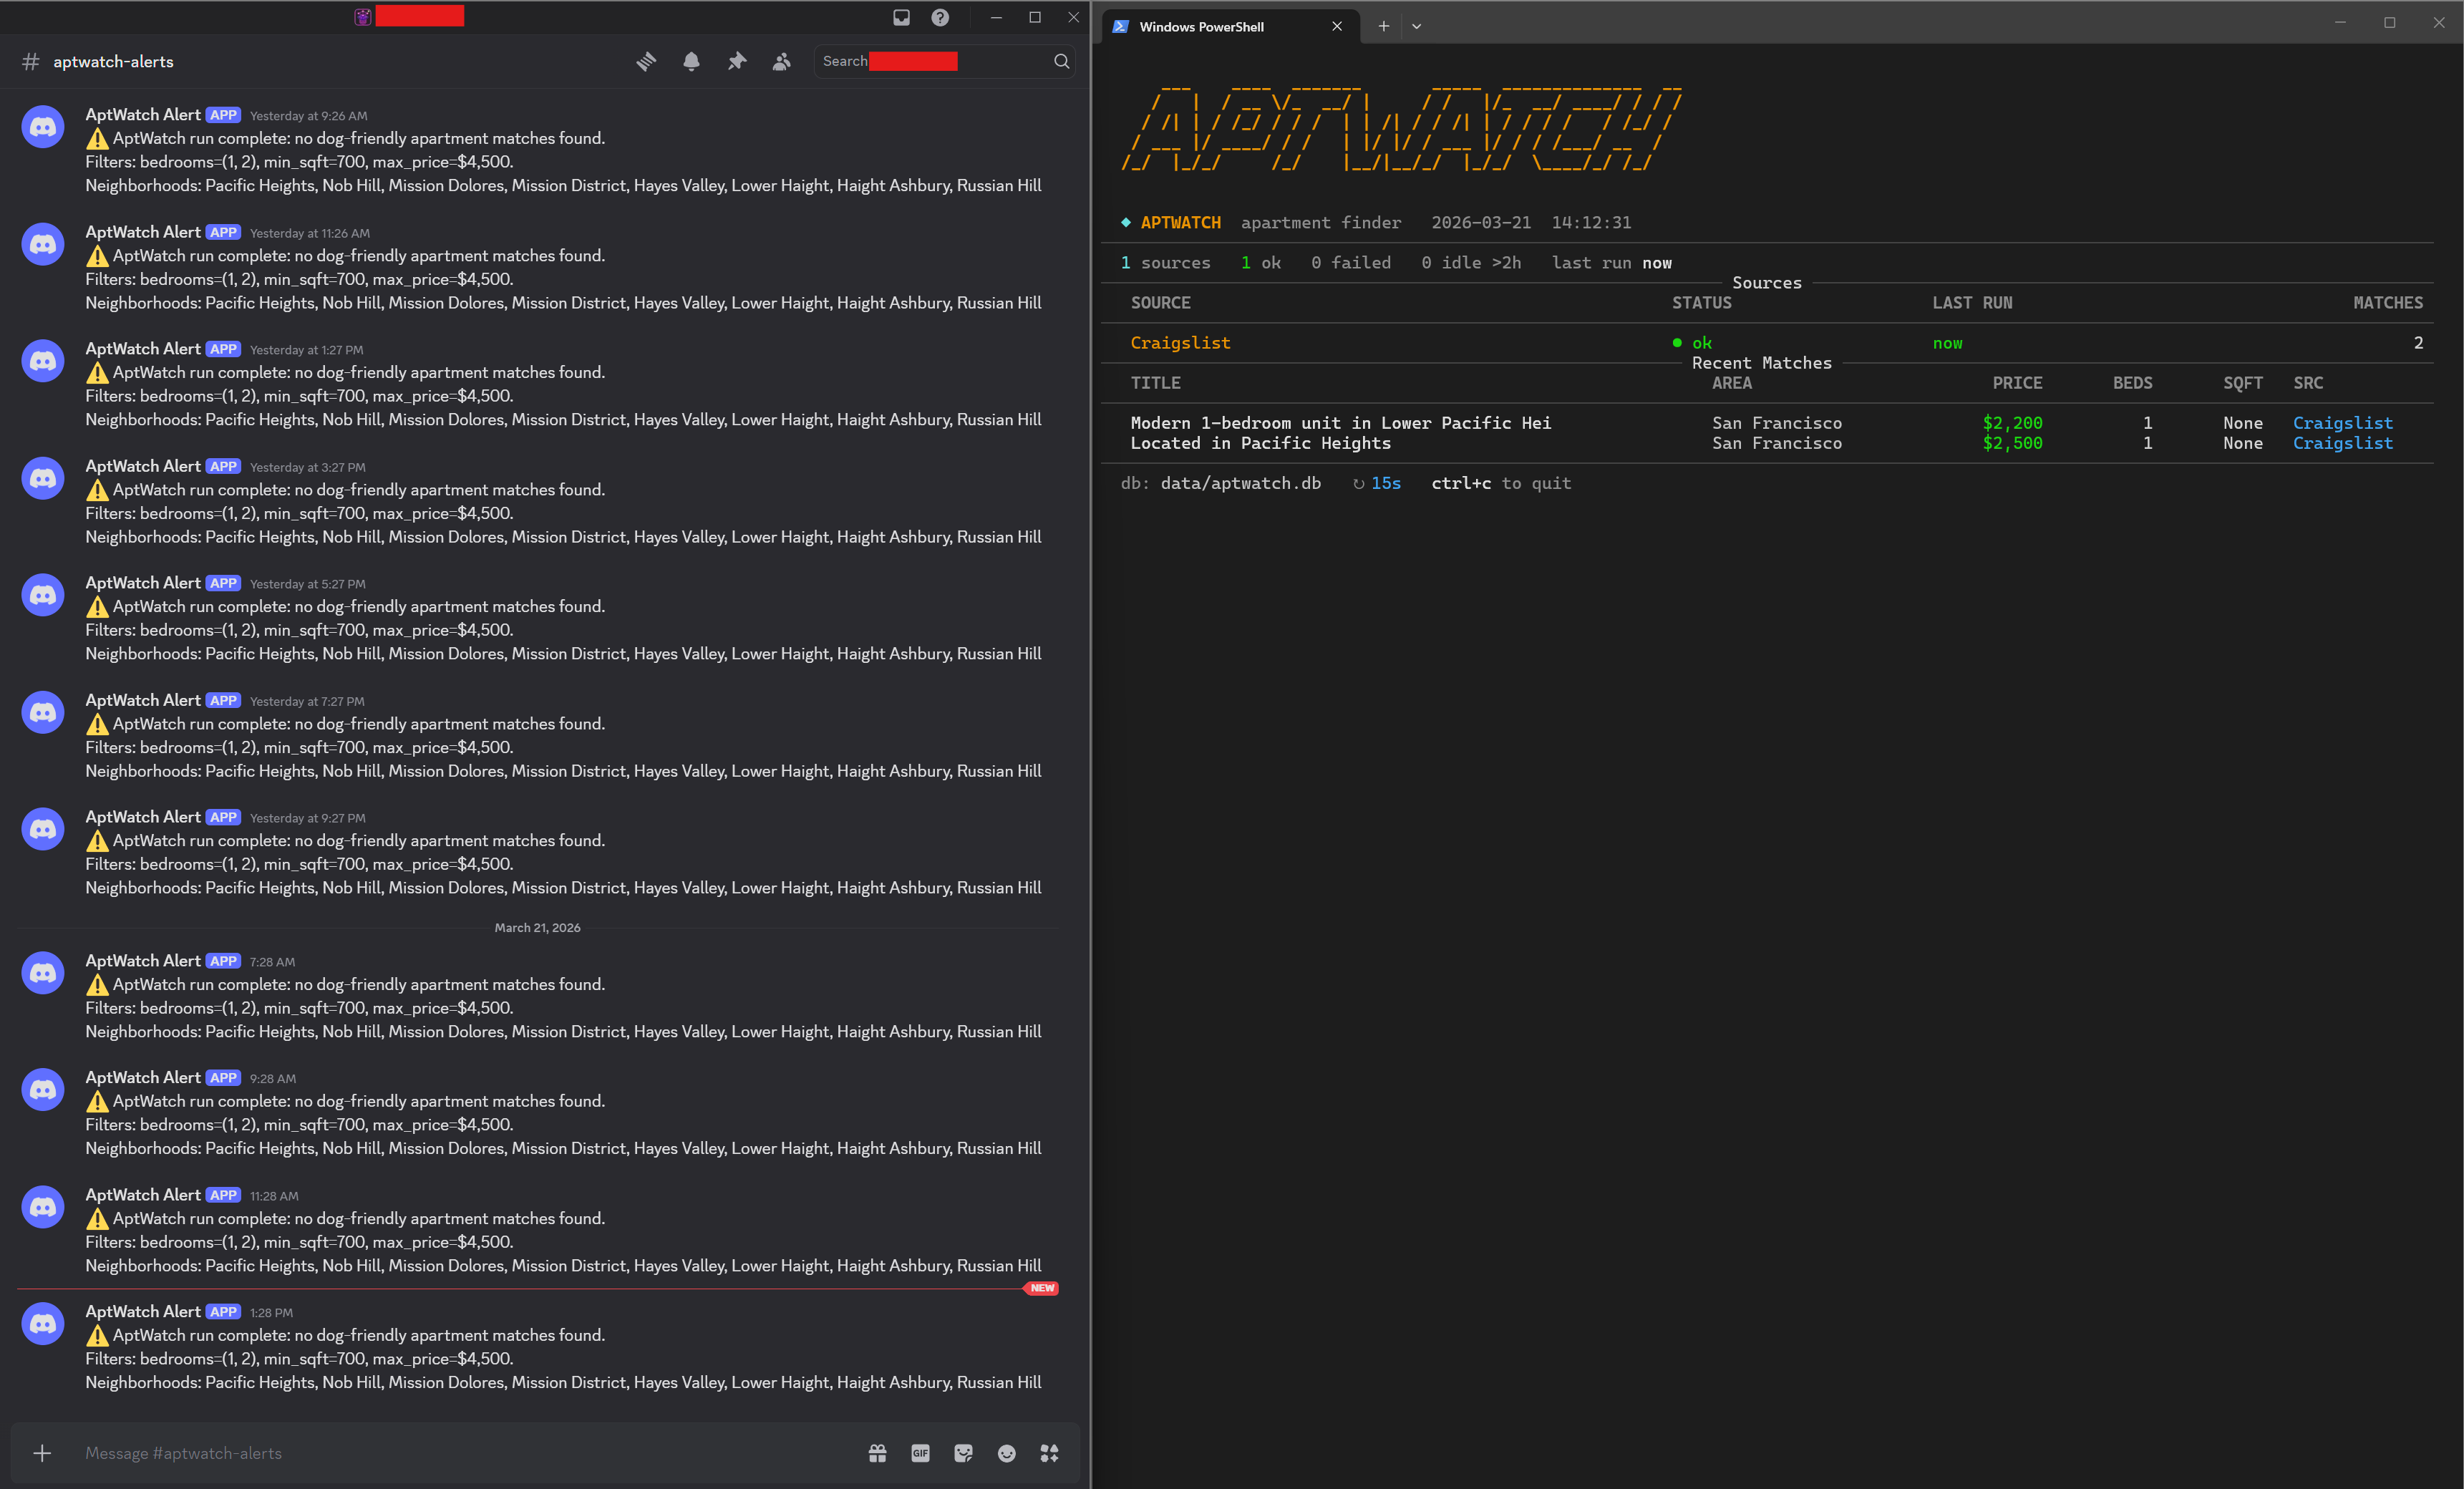This screenshot has width=2464, height=1489.
Task: Open AptWatch Alert profile on 9:26 AM message
Action: pyautogui.click(x=143, y=115)
